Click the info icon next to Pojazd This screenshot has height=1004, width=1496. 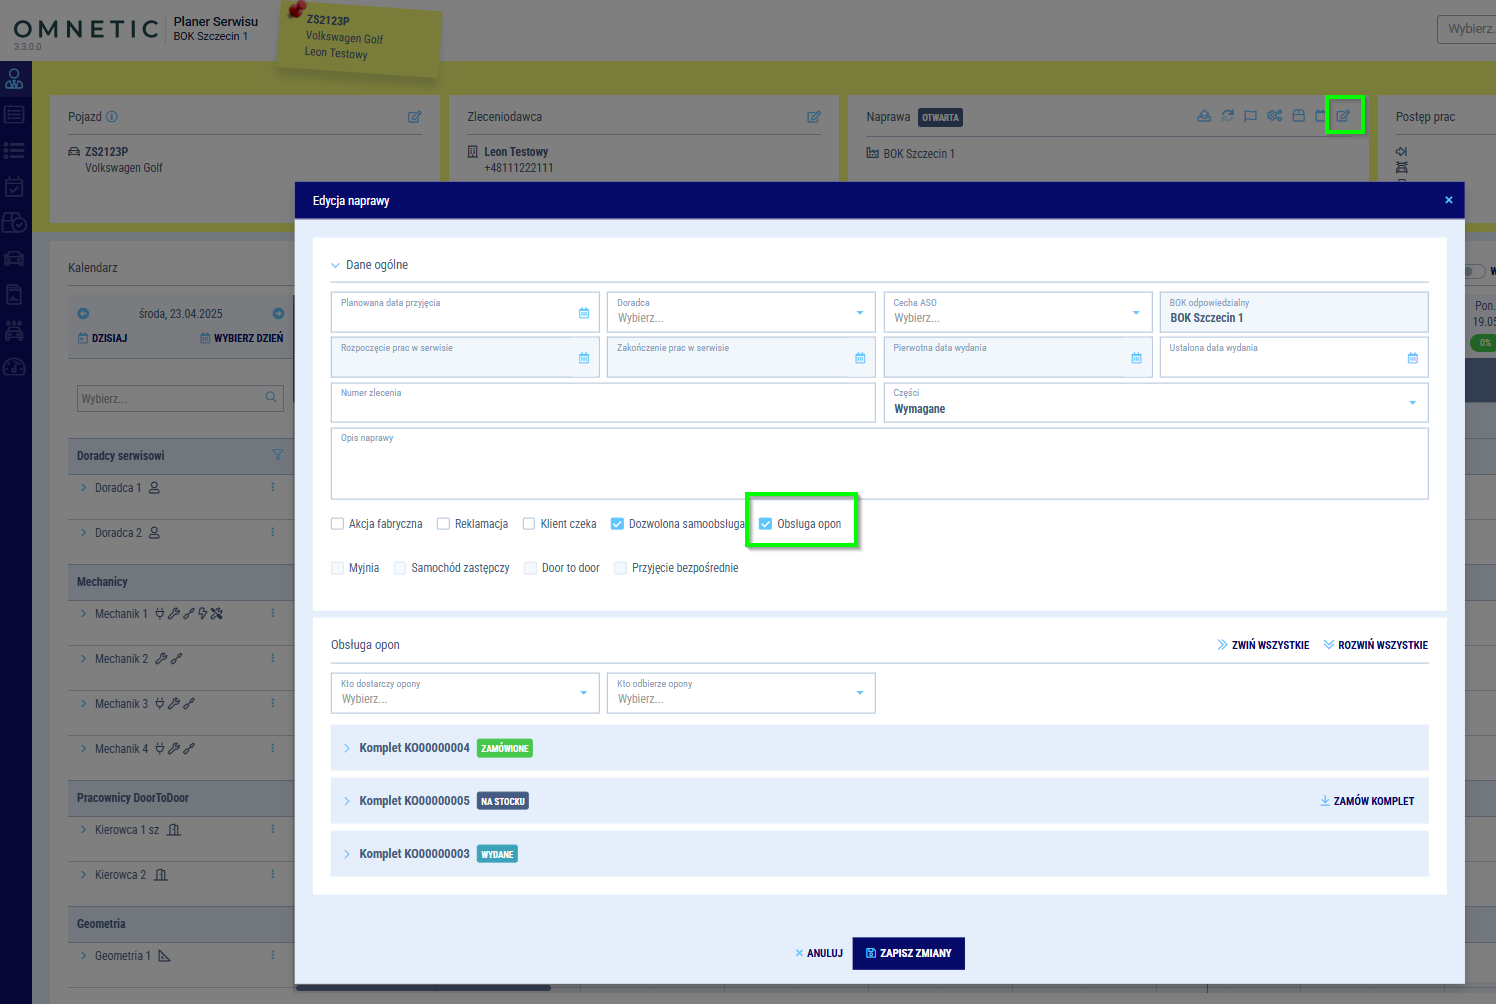(x=112, y=117)
